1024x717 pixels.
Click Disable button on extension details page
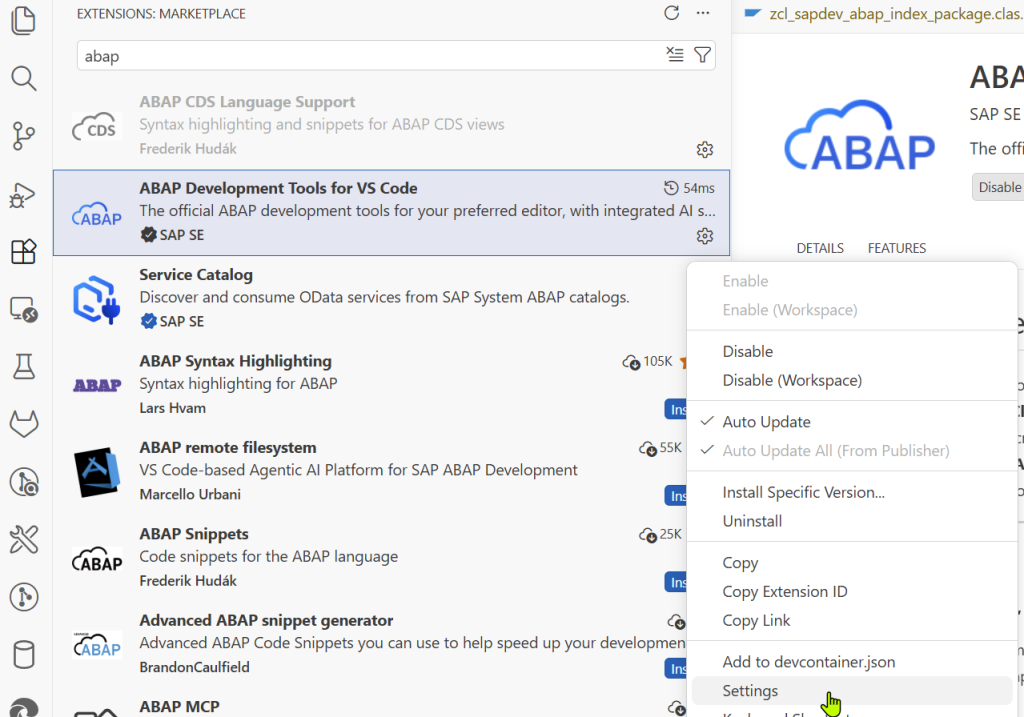[998, 187]
